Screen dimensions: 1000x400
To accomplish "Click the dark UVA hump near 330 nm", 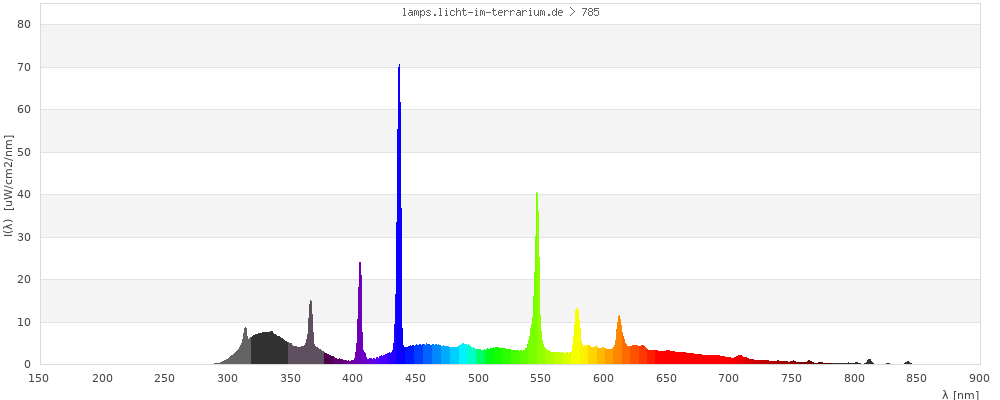I will (268, 349).
